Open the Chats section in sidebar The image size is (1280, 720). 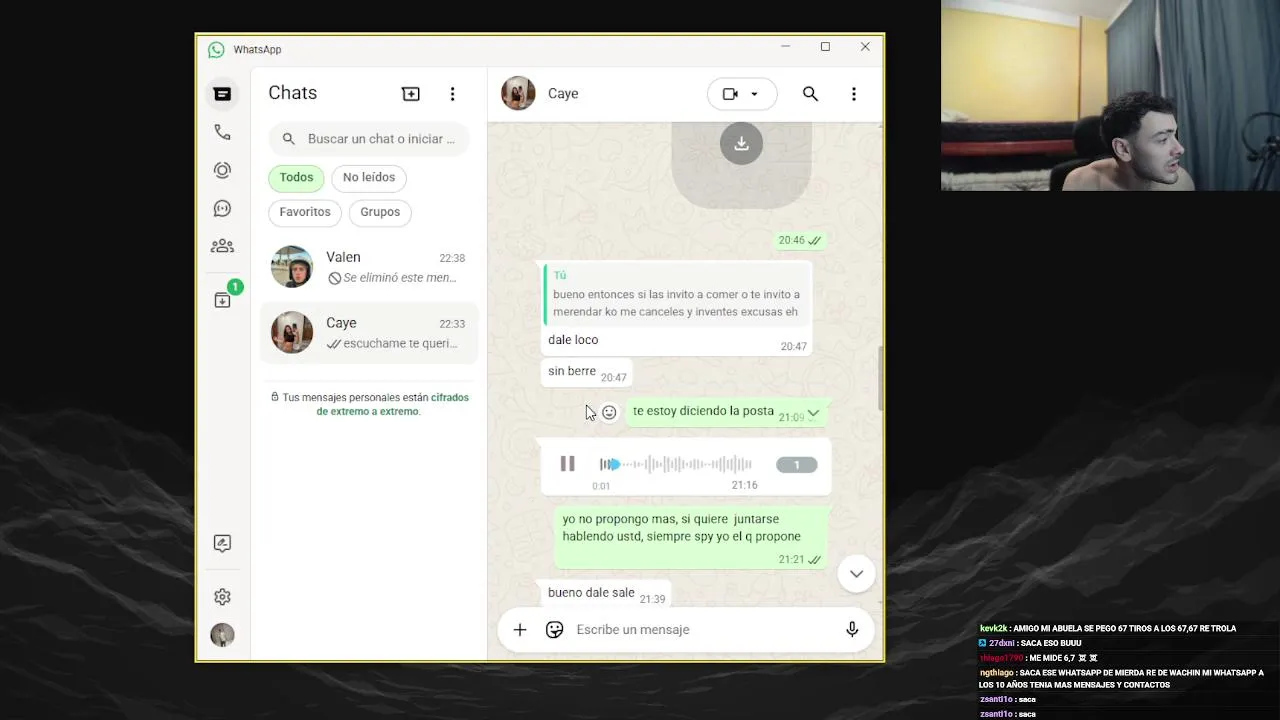pyautogui.click(x=222, y=94)
